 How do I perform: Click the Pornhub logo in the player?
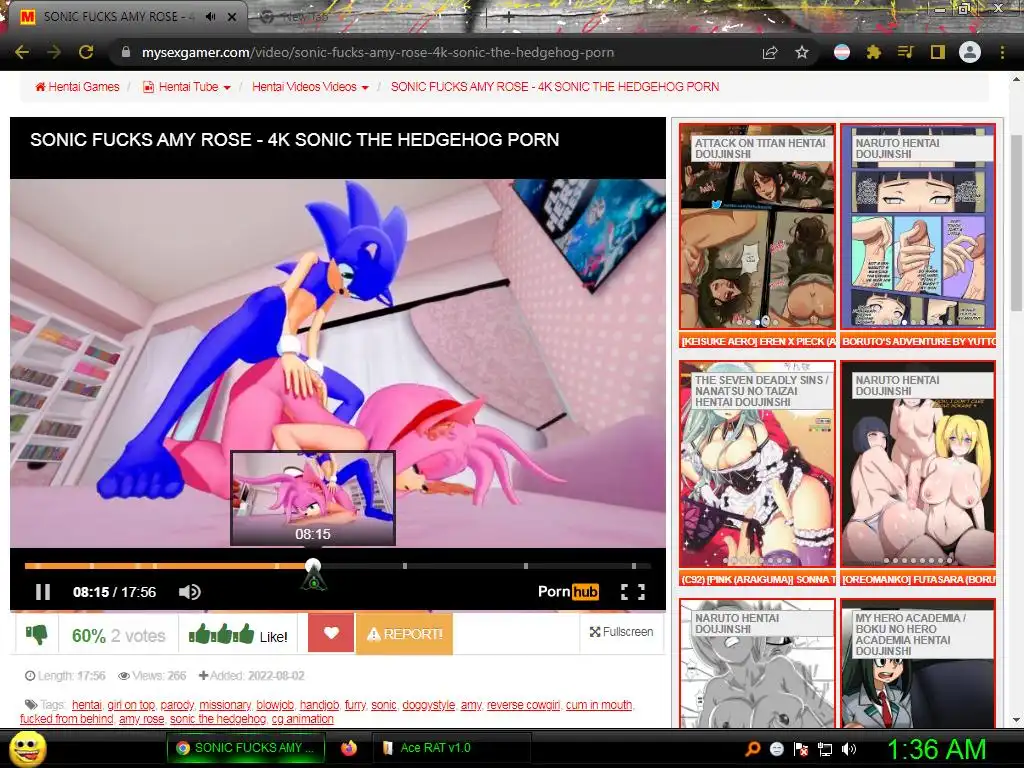tap(568, 592)
